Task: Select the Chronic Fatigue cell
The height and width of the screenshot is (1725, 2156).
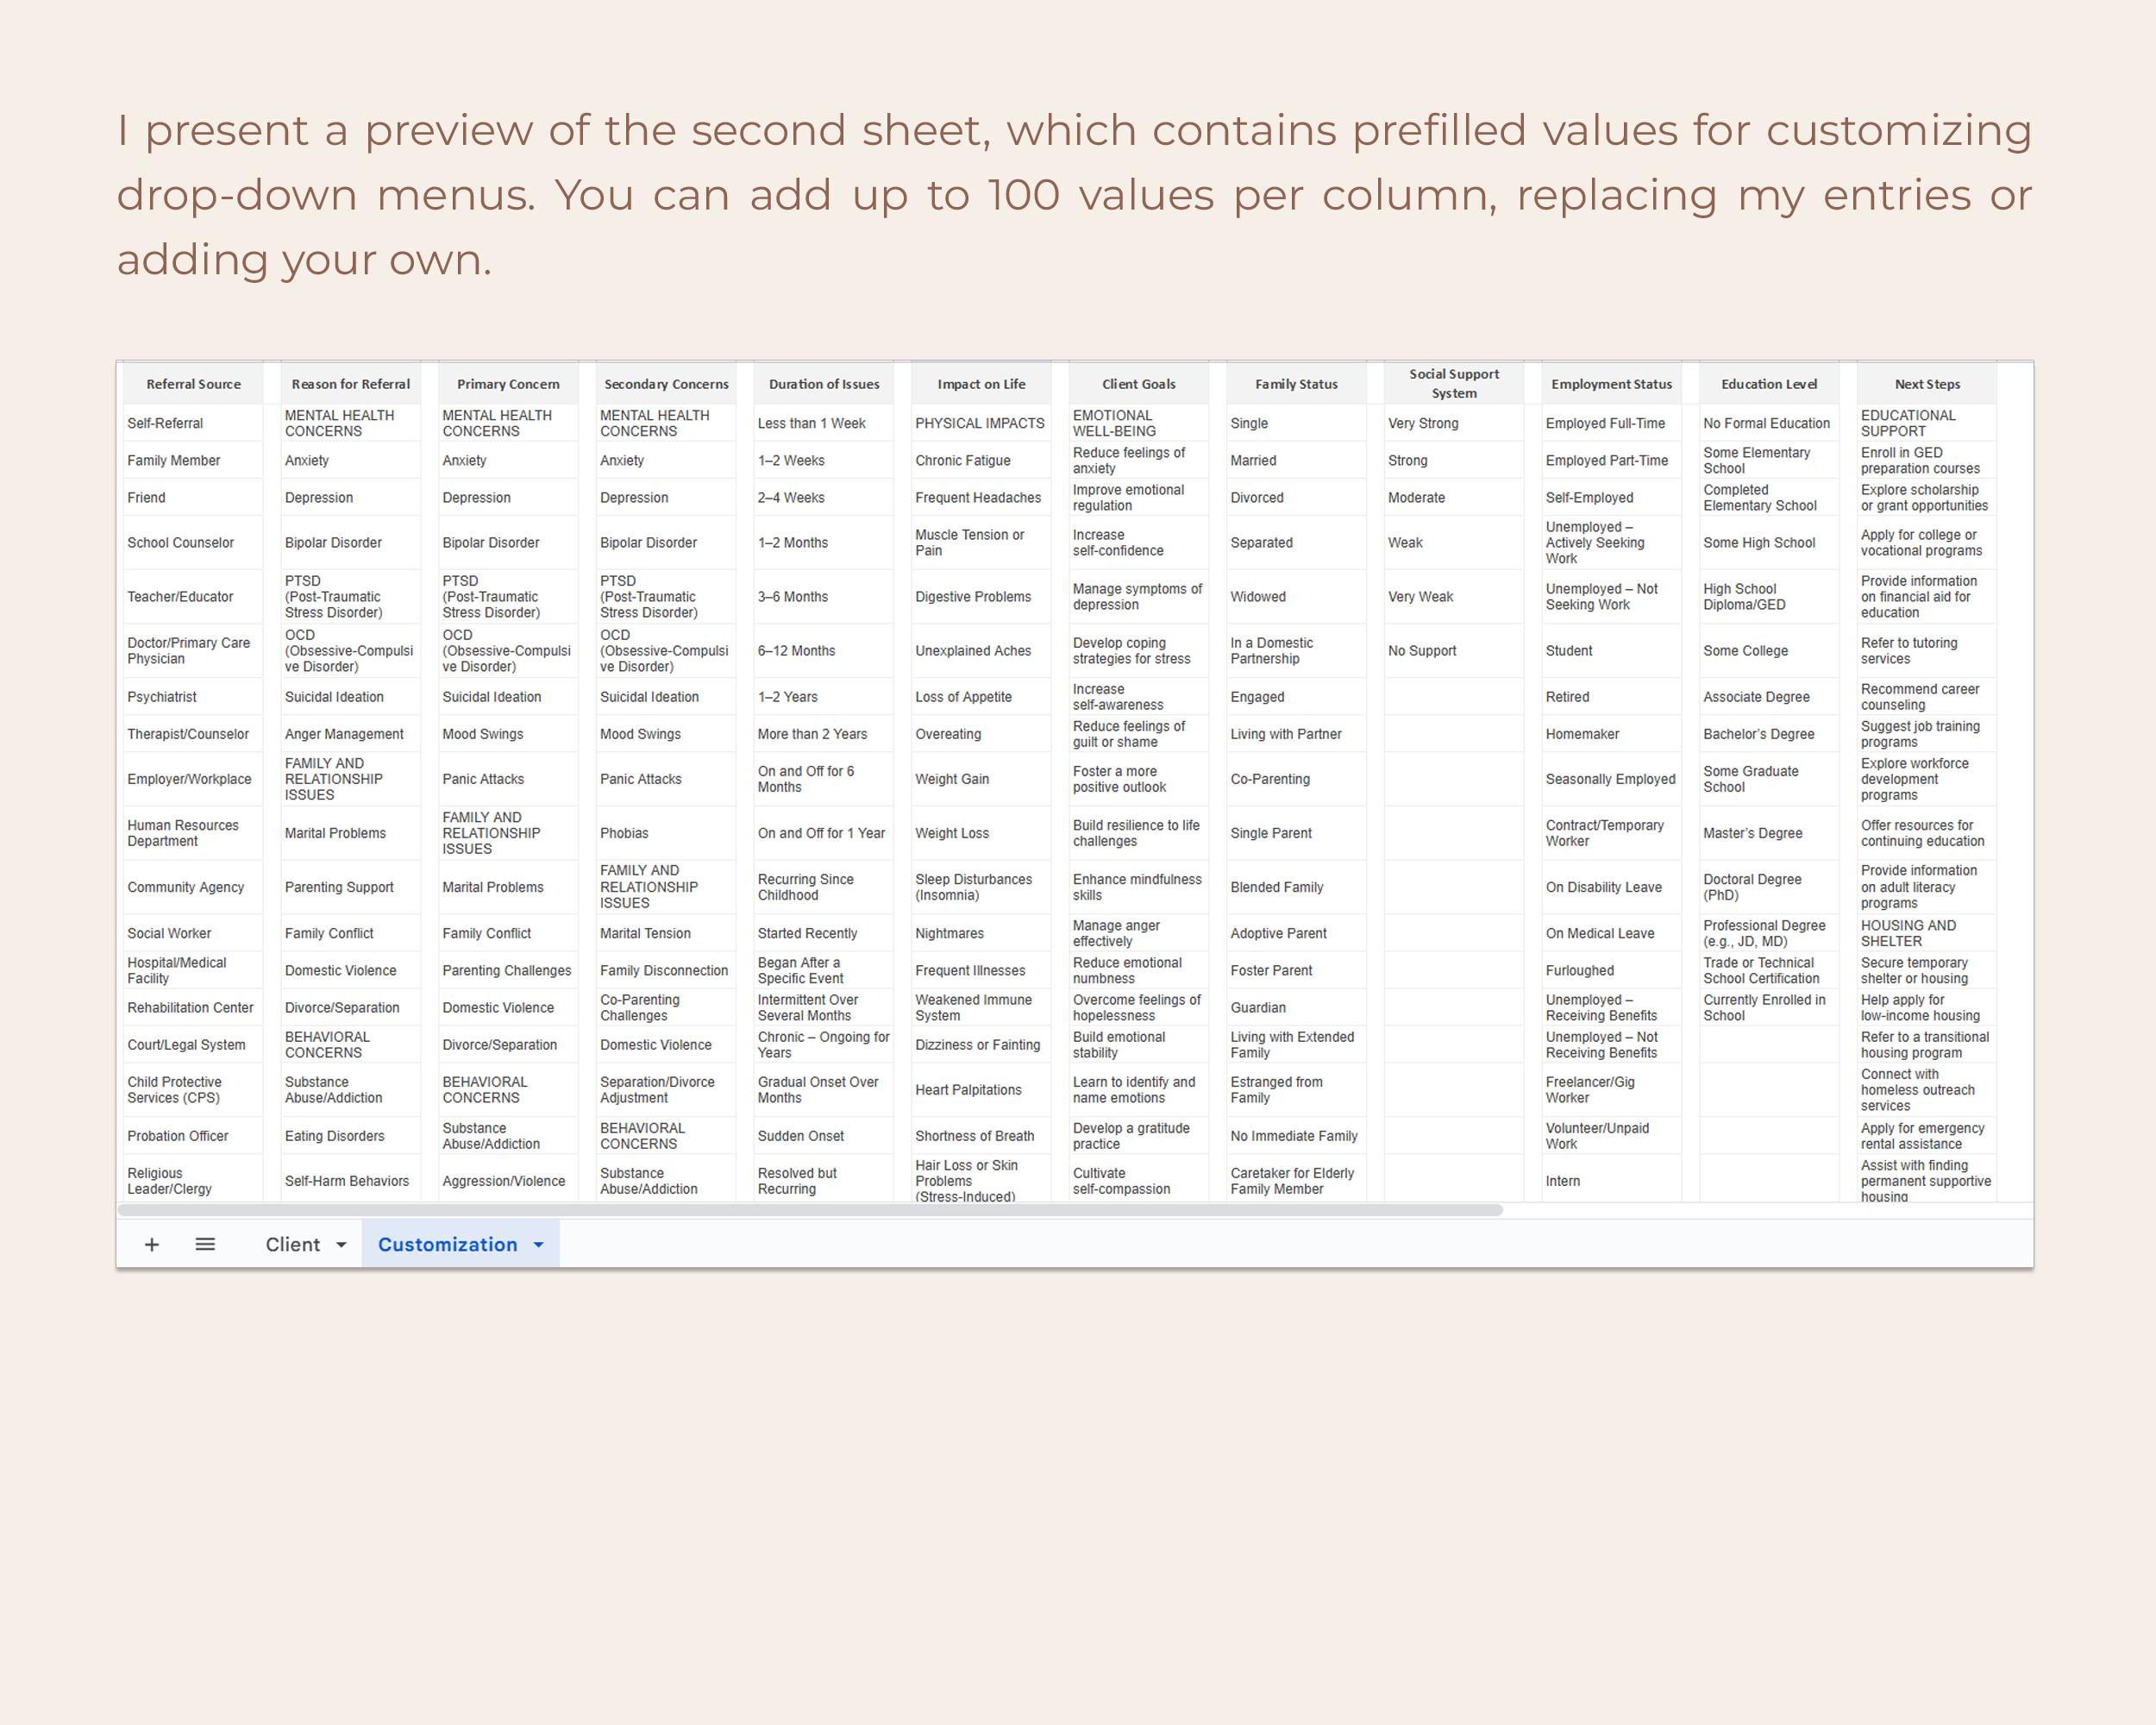Action: pos(981,460)
